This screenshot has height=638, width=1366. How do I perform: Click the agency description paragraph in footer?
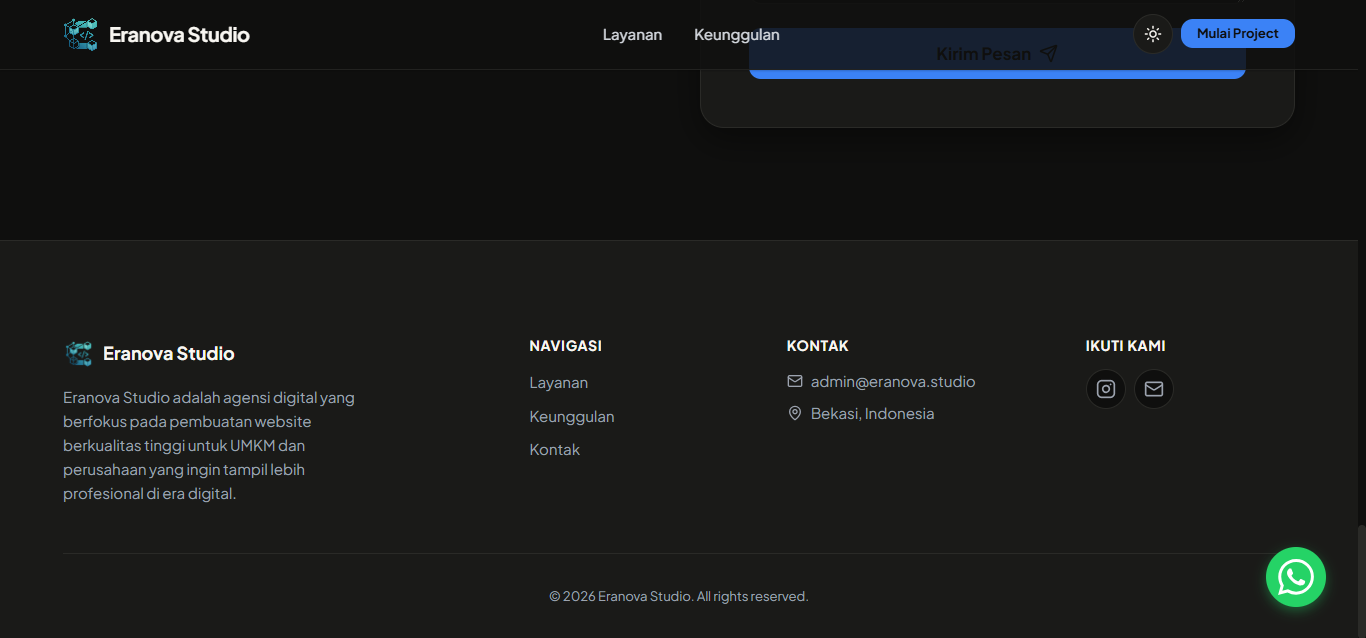pyautogui.click(x=210, y=445)
